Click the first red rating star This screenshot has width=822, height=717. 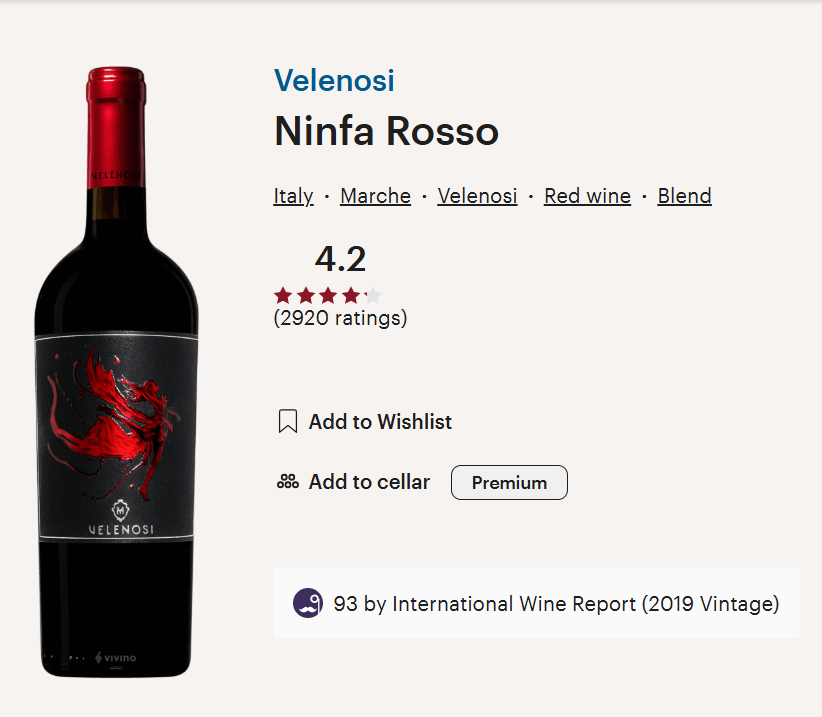[x=283, y=296]
